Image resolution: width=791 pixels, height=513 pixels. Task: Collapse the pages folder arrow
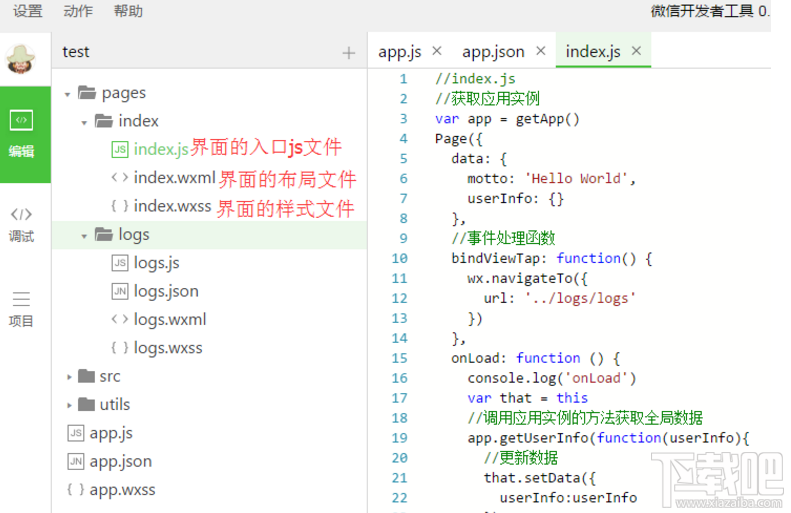(68, 94)
